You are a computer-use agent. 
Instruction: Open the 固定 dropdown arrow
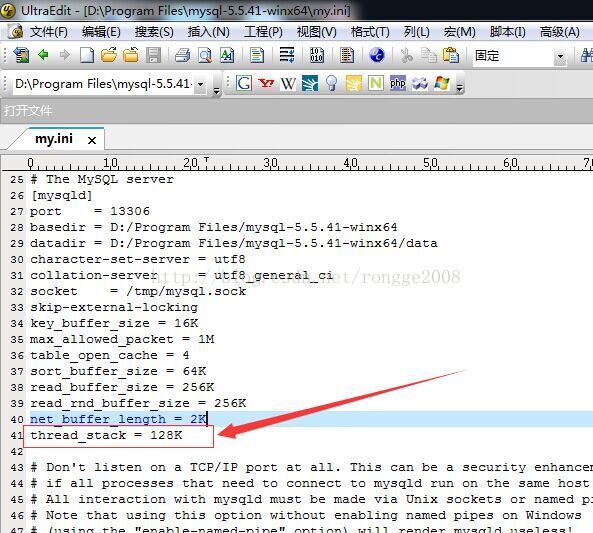[x=560, y=57]
